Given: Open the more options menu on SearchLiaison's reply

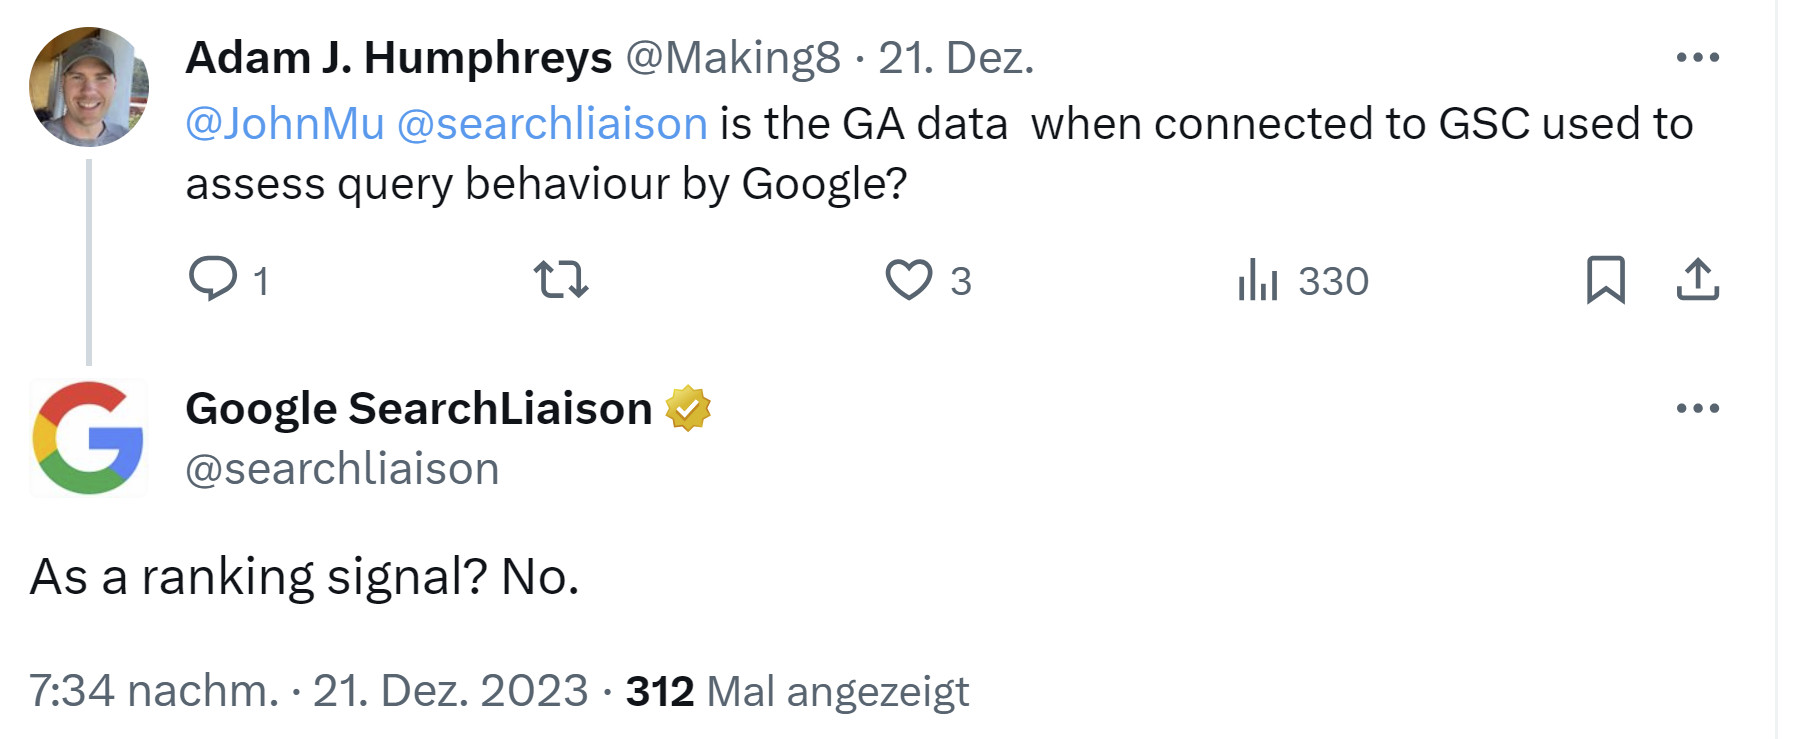Looking at the screenshot, I should pos(1697,407).
